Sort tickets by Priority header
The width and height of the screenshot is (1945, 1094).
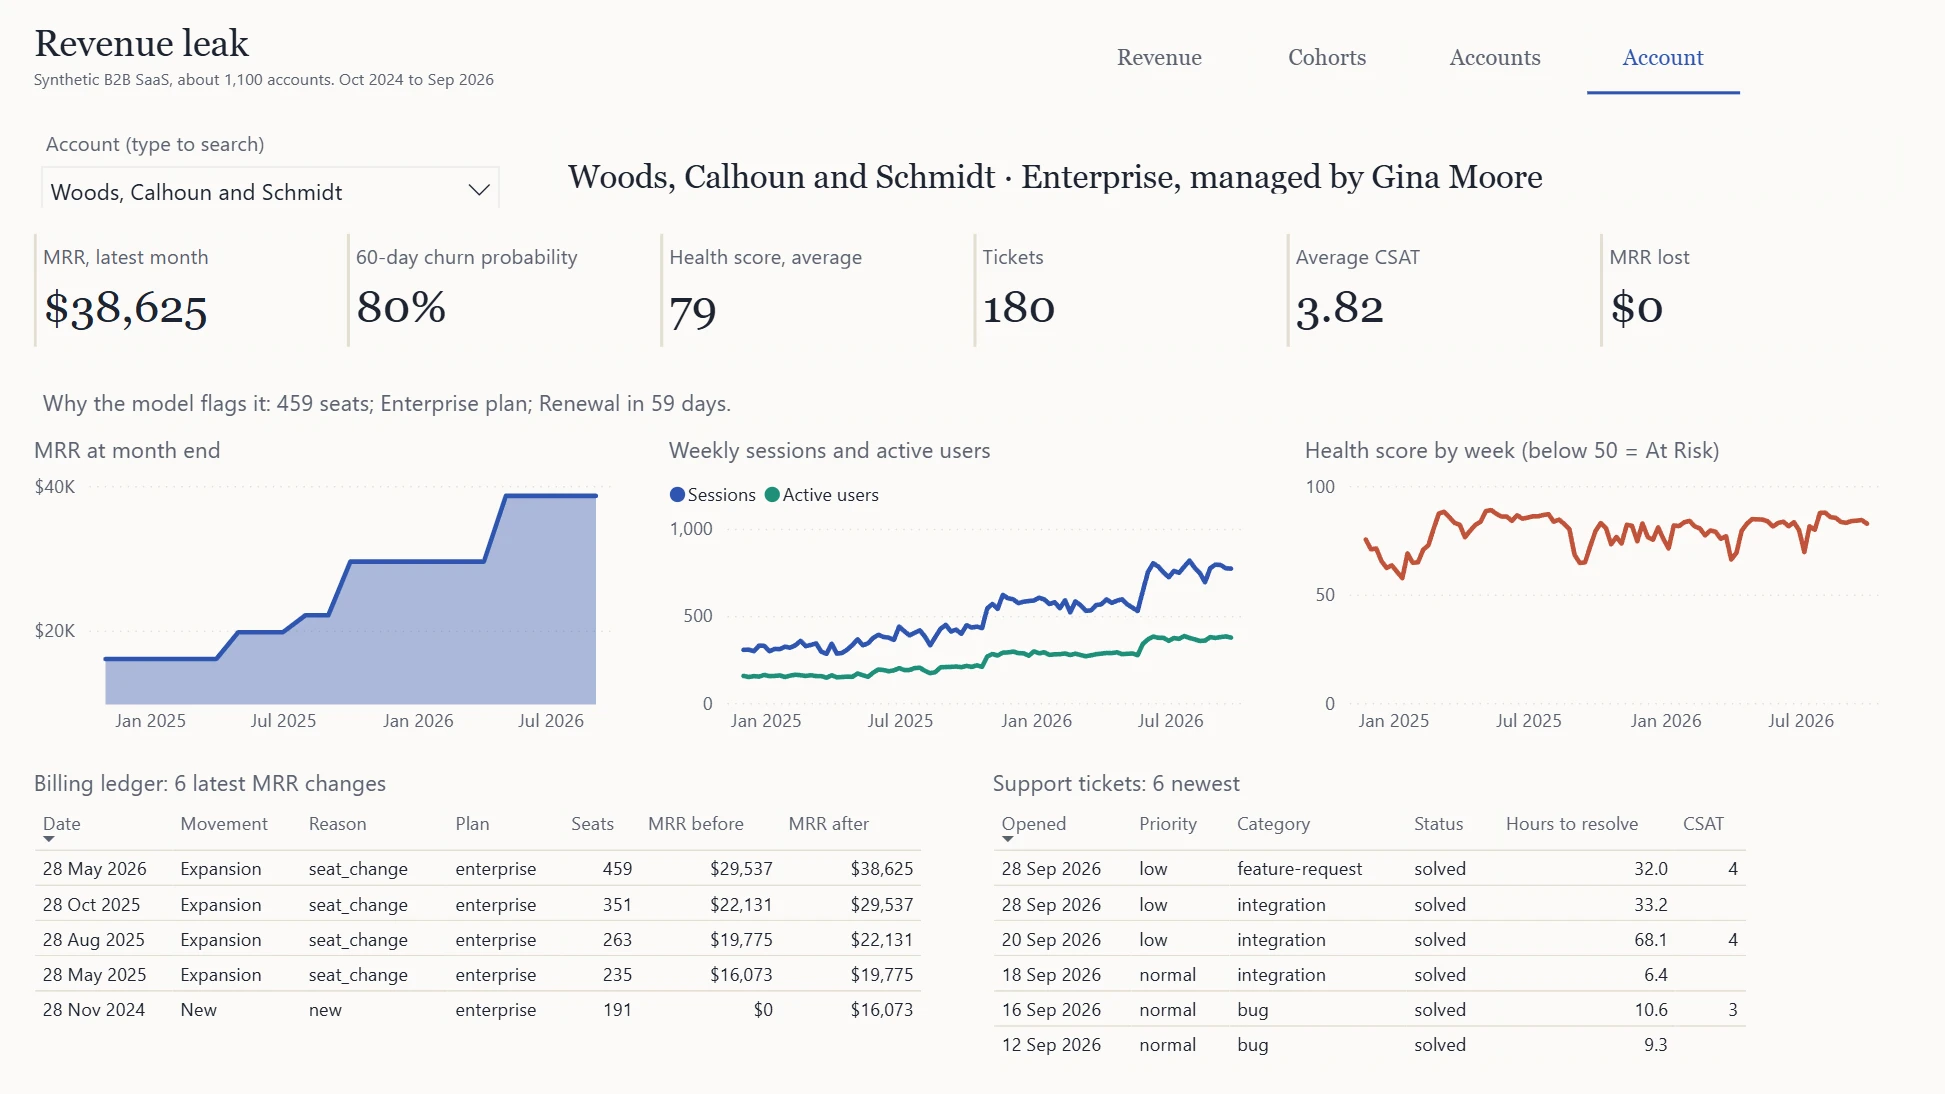[1167, 824]
